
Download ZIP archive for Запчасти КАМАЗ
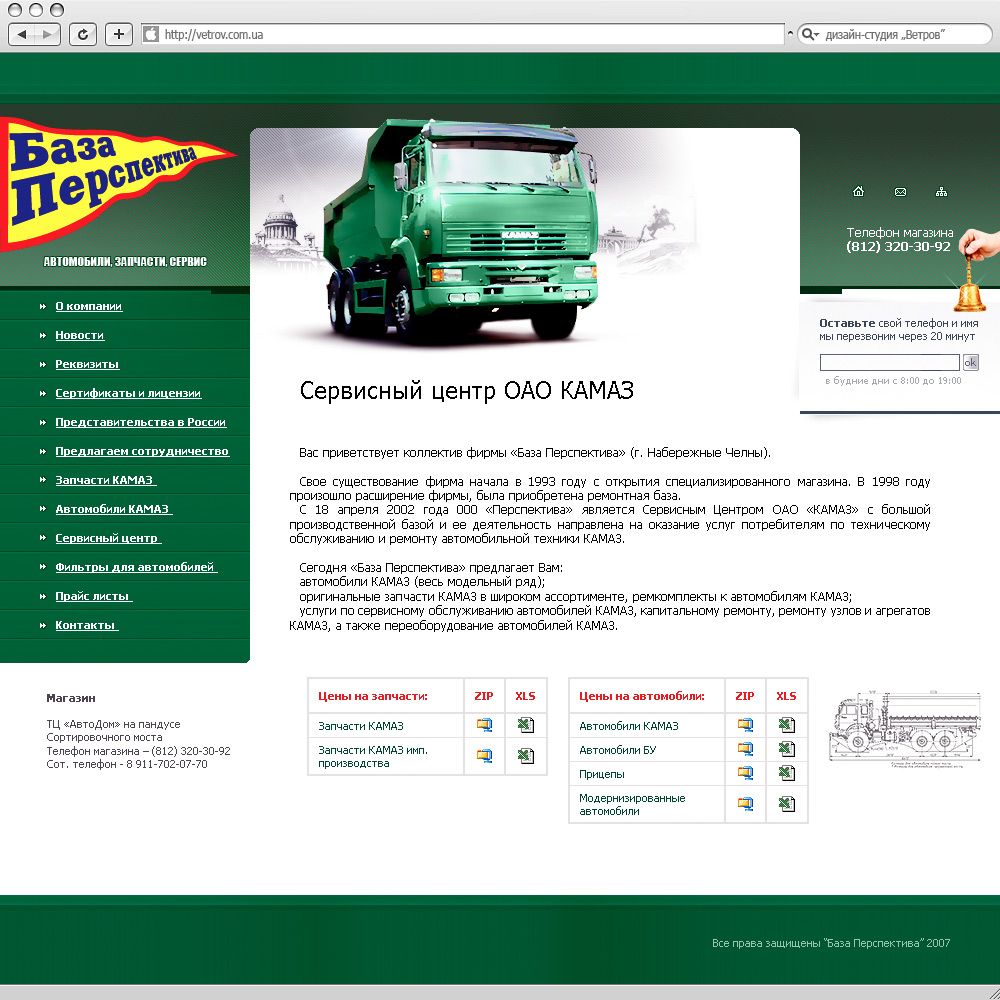(x=484, y=725)
